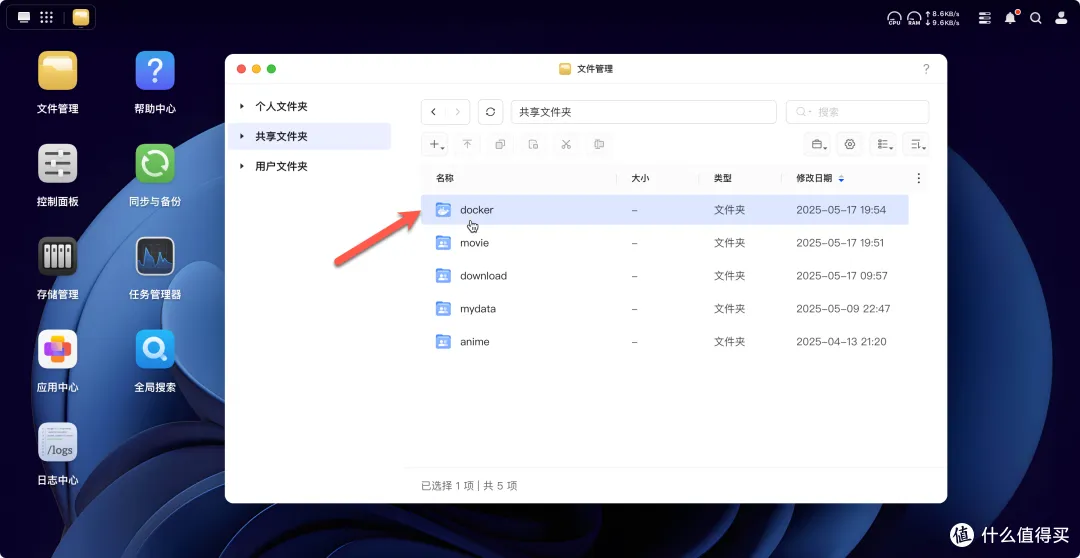
Task: Expand the 用户文件夹 tree arrow
Action: (x=242, y=166)
